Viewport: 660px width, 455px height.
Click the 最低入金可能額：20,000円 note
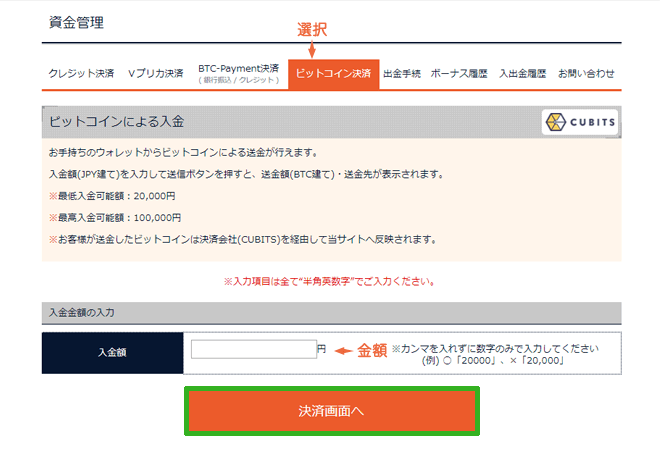pyautogui.click(x=112, y=196)
